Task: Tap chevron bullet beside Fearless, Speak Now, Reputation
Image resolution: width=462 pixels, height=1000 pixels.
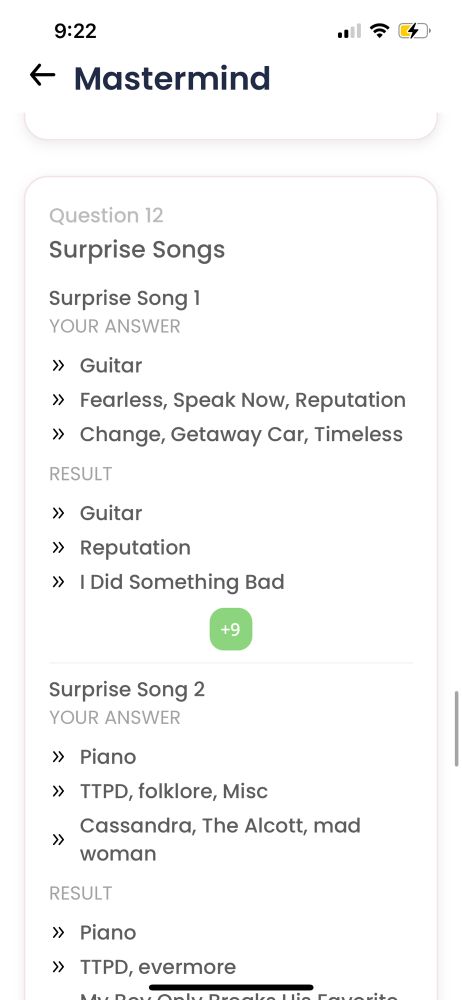Action: pos(59,400)
